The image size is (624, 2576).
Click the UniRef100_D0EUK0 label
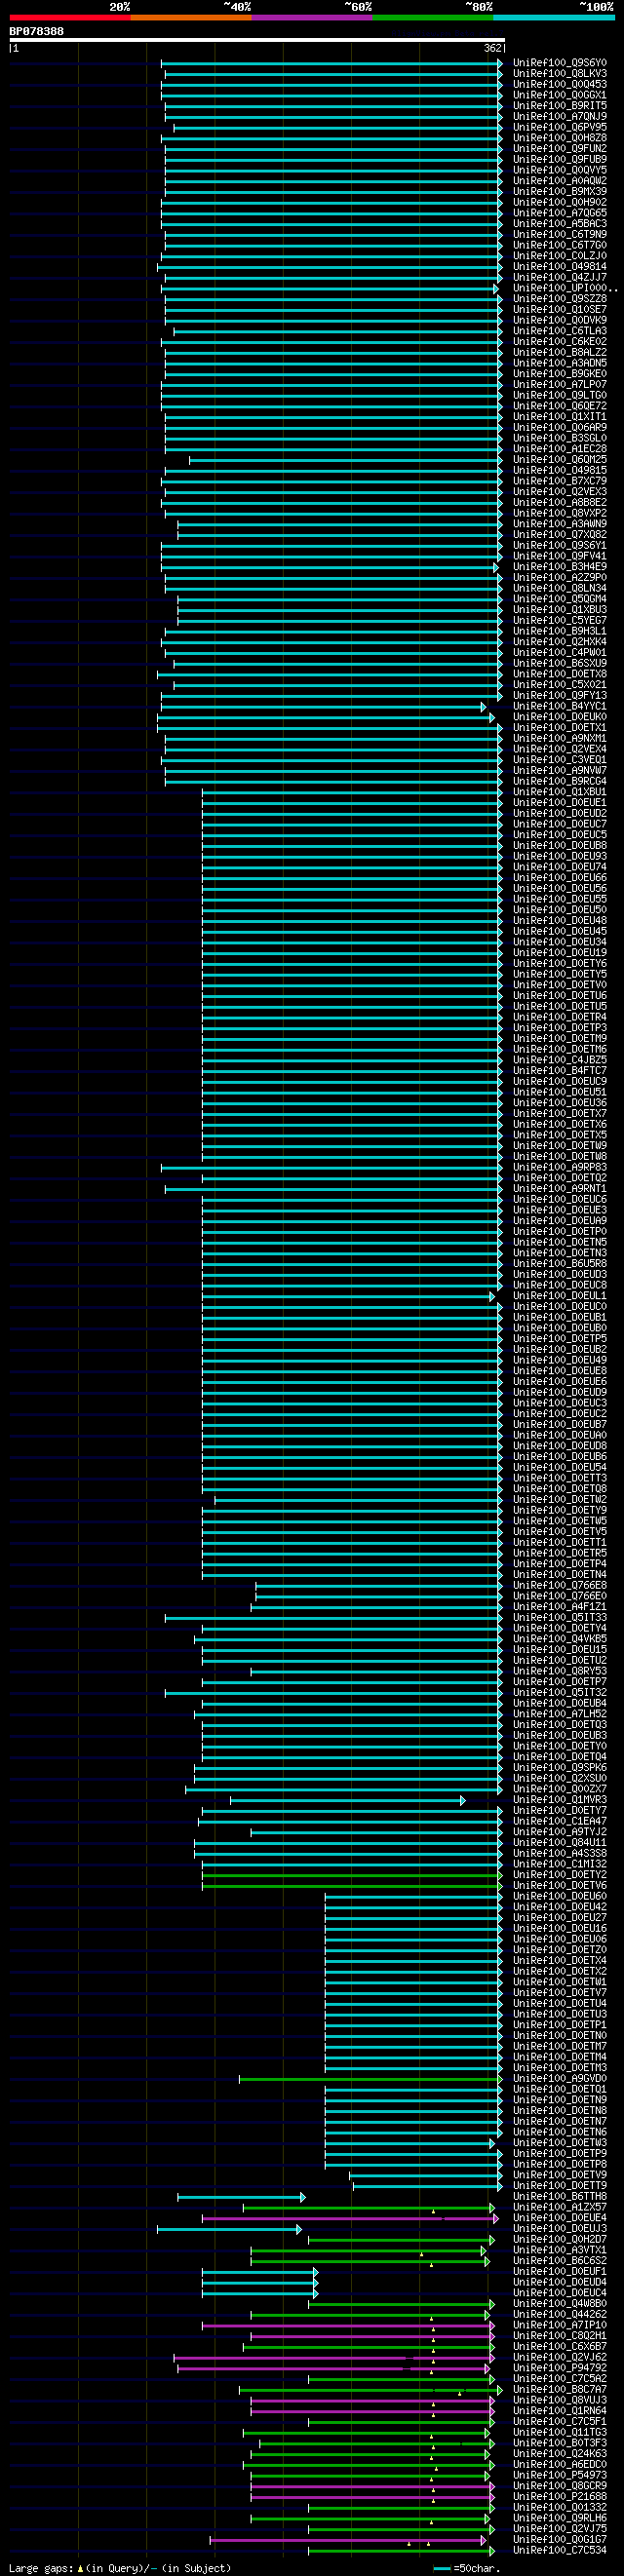click(x=560, y=717)
